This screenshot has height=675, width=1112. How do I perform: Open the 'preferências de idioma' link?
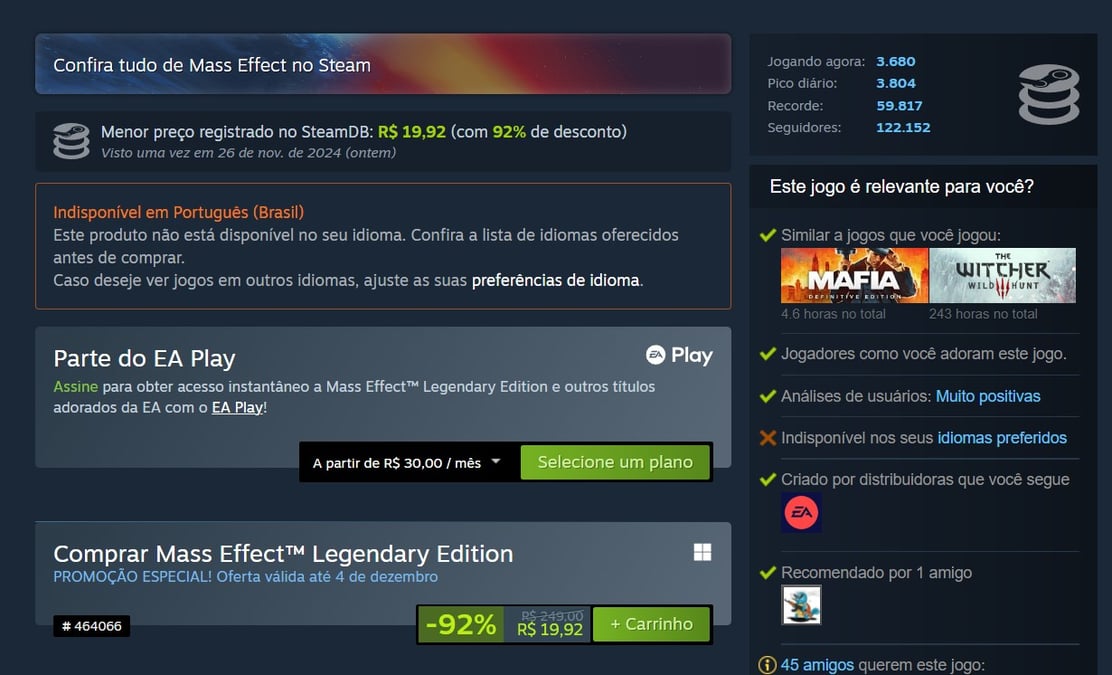(x=555, y=280)
